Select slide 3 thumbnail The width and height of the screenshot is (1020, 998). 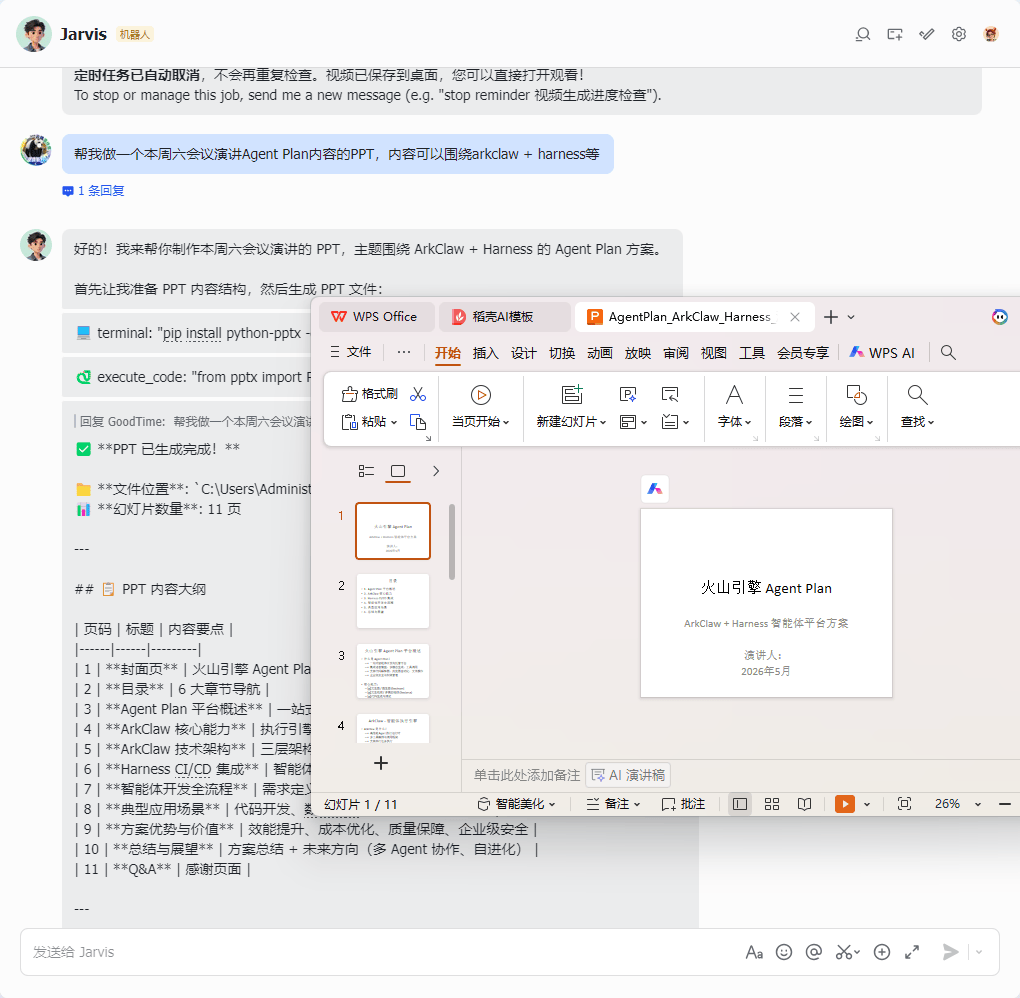pos(393,671)
